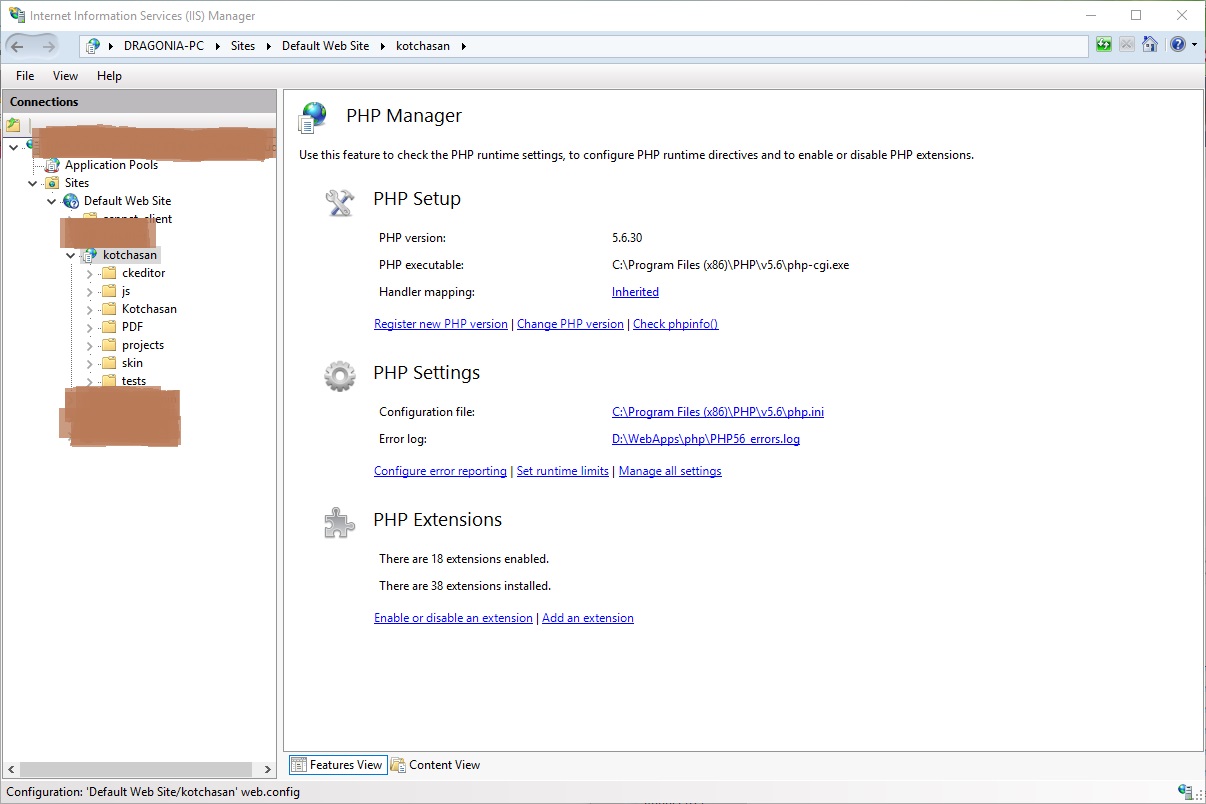Click Change PHP version link
The height and width of the screenshot is (804, 1206).
click(x=570, y=324)
